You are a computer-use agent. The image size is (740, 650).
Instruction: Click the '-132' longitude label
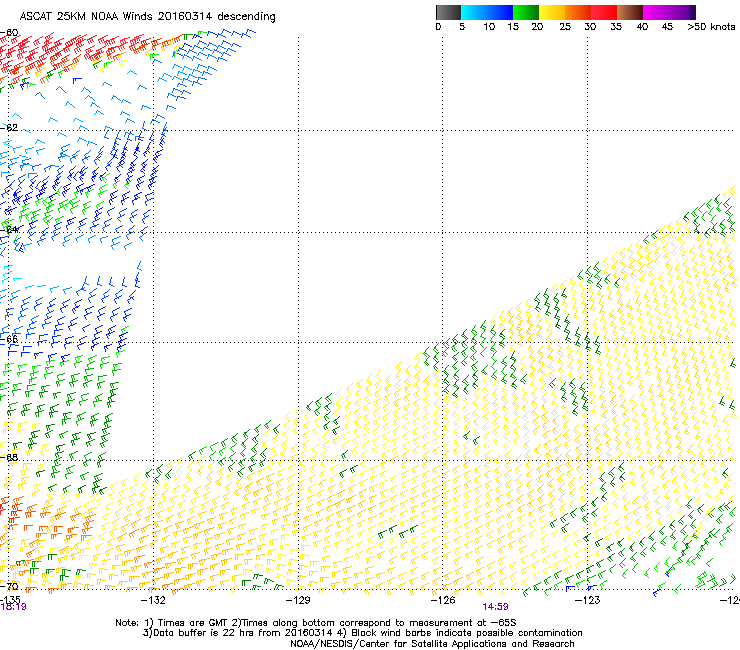pyautogui.click(x=153, y=600)
